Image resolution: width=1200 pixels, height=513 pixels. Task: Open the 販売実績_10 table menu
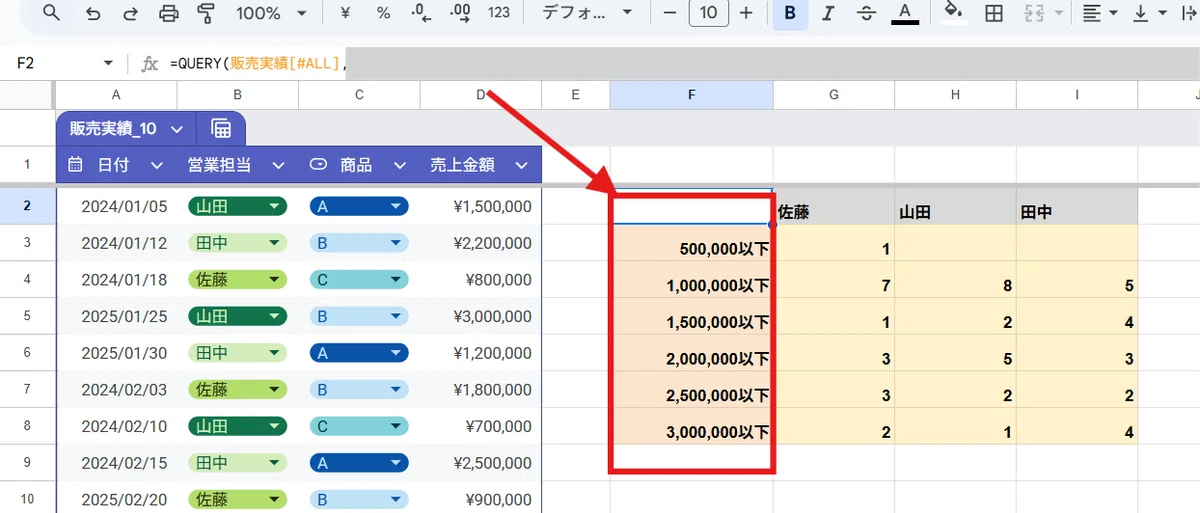pos(177,129)
